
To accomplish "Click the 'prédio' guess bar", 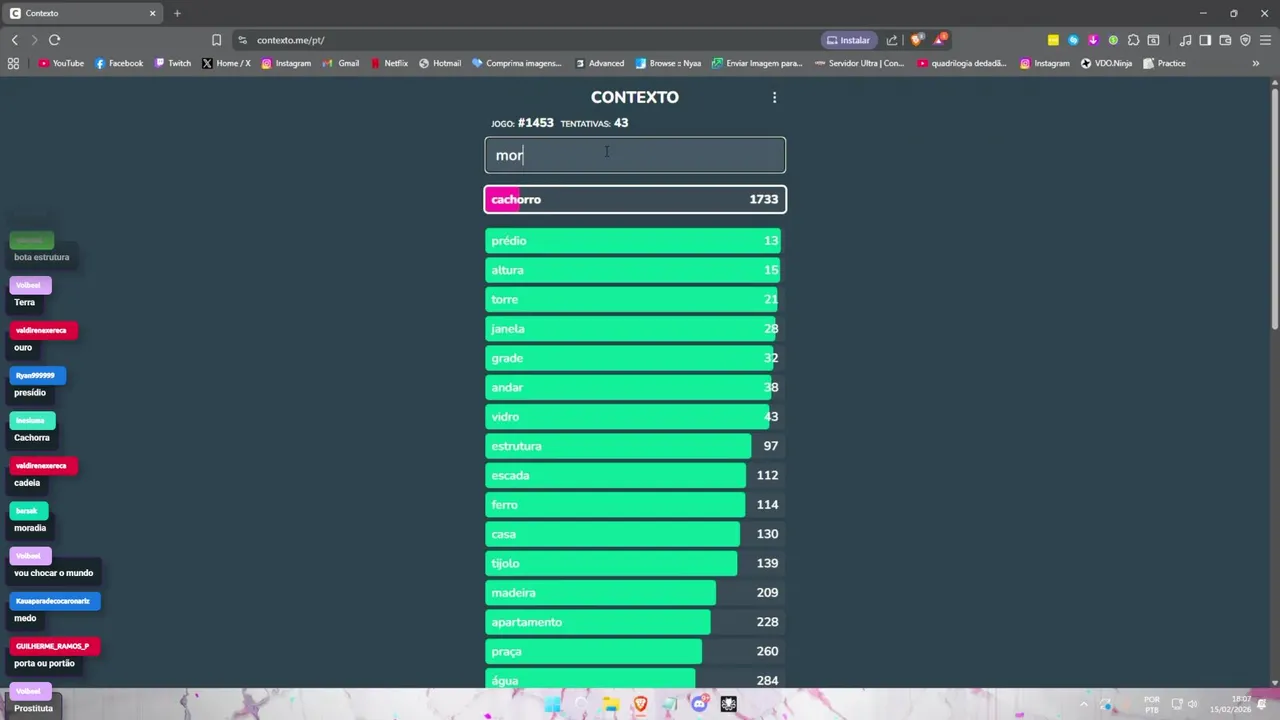I will [x=633, y=241].
